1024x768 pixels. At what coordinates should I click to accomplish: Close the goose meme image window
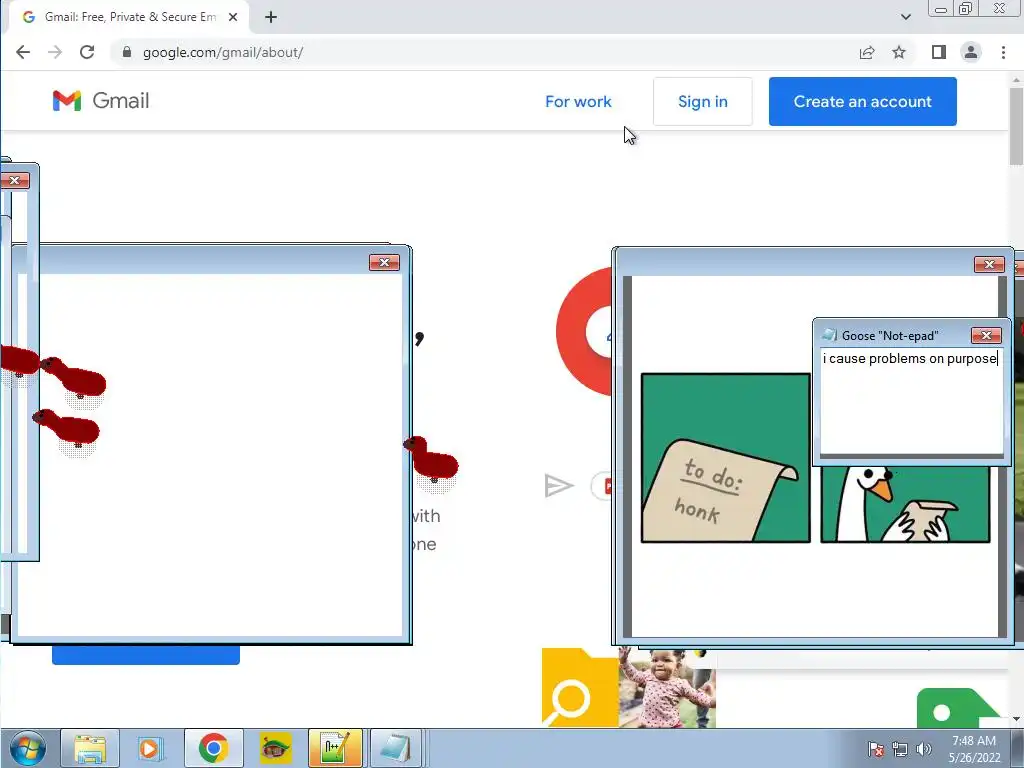click(x=989, y=264)
